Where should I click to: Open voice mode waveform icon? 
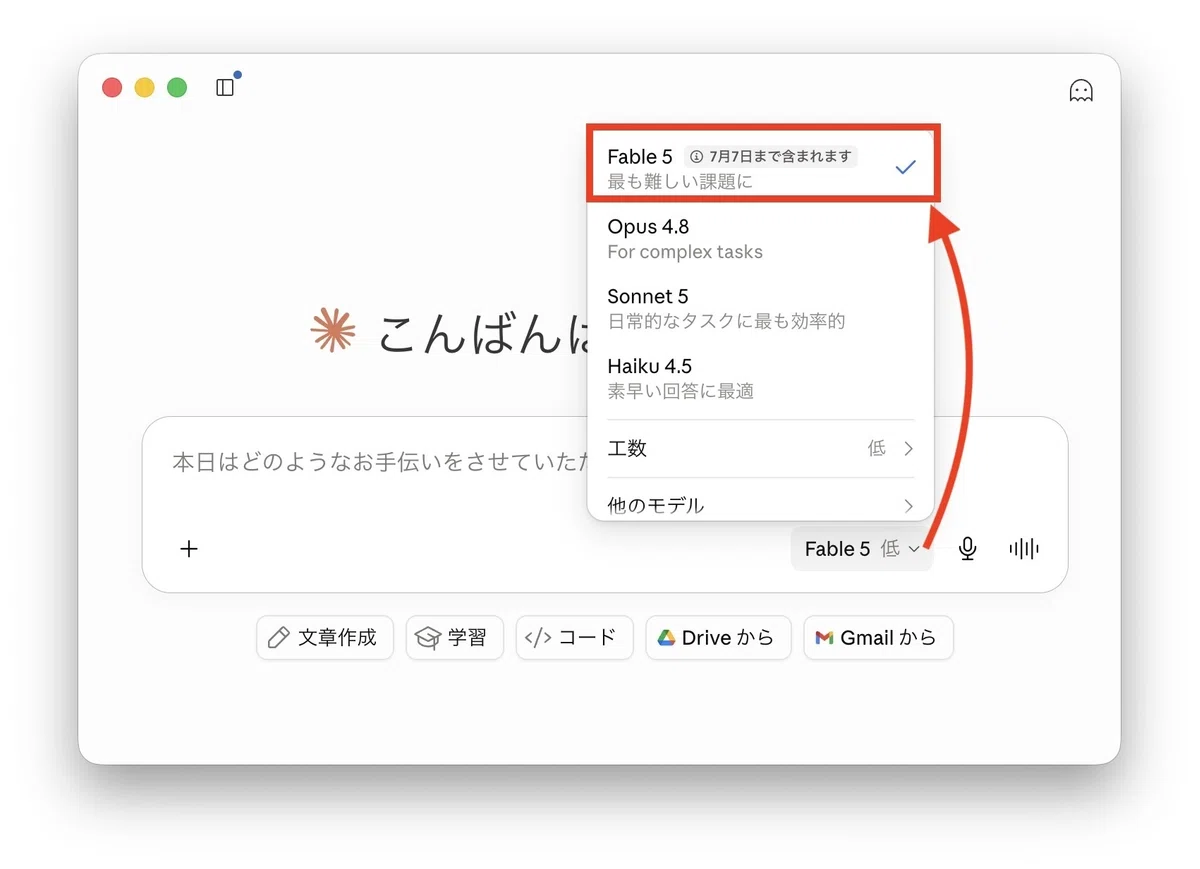(x=1024, y=548)
